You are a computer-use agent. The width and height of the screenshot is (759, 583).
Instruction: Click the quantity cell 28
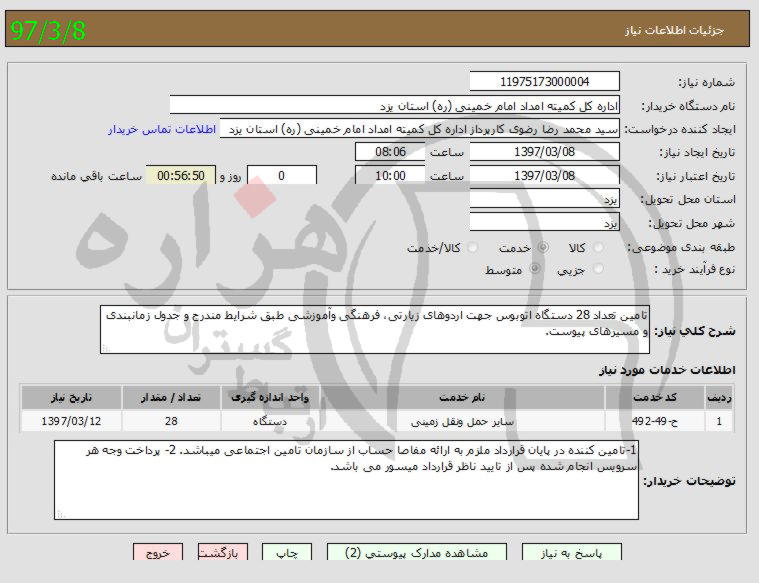[x=171, y=421]
